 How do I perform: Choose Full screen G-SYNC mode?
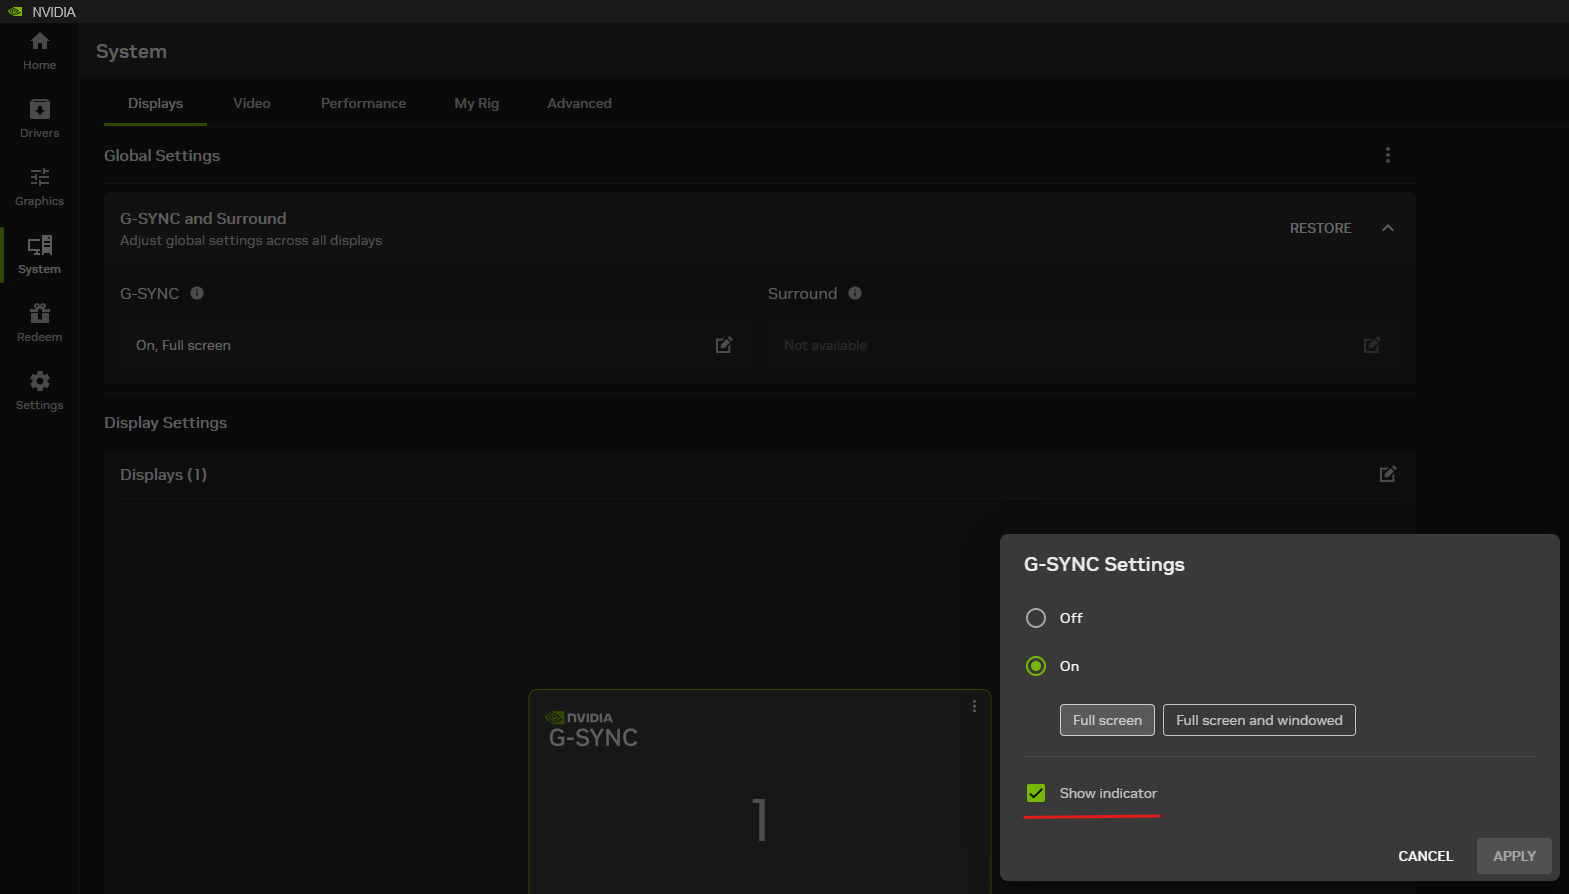(x=1107, y=720)
